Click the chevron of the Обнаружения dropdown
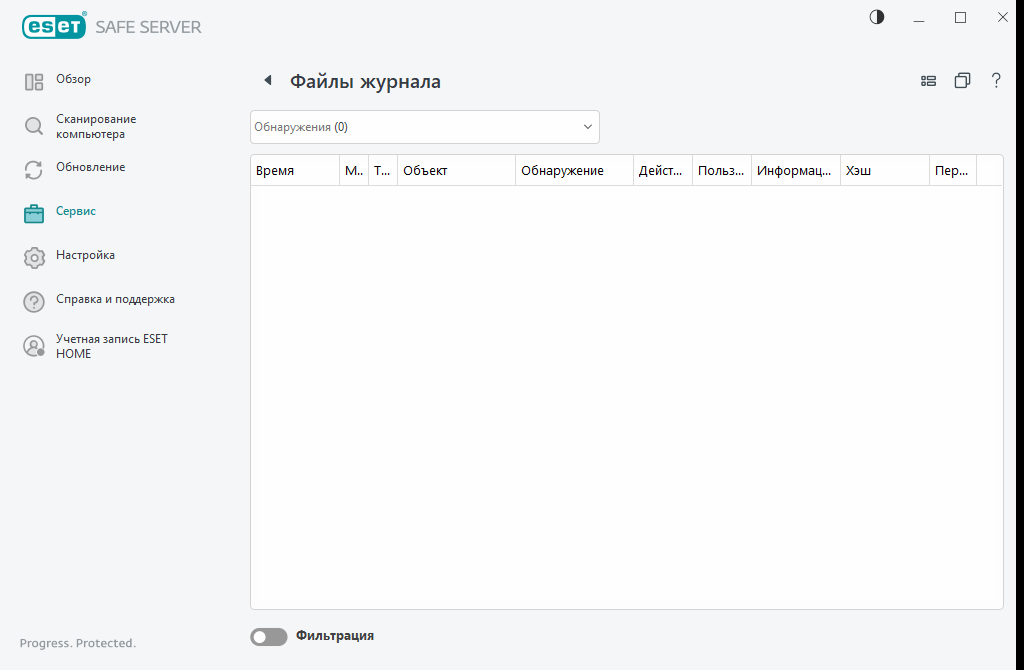Viewport: 1024px width, 670px height. click(x=588, y=127)
